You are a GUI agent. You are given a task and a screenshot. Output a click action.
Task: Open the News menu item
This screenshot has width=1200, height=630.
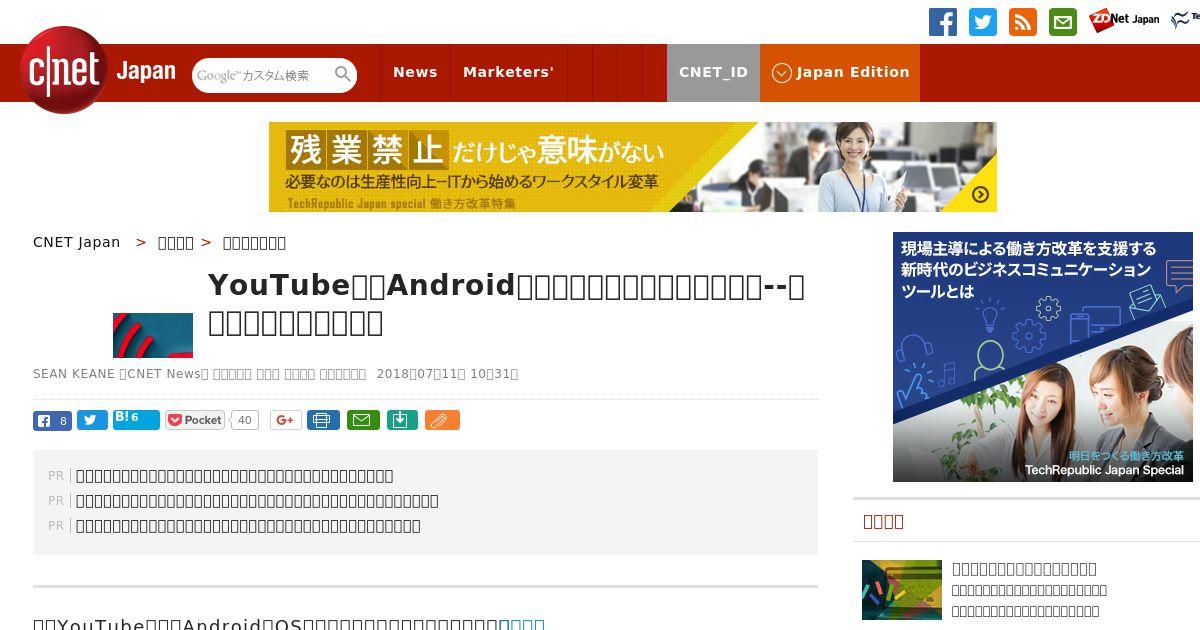[x=415, y=72]
